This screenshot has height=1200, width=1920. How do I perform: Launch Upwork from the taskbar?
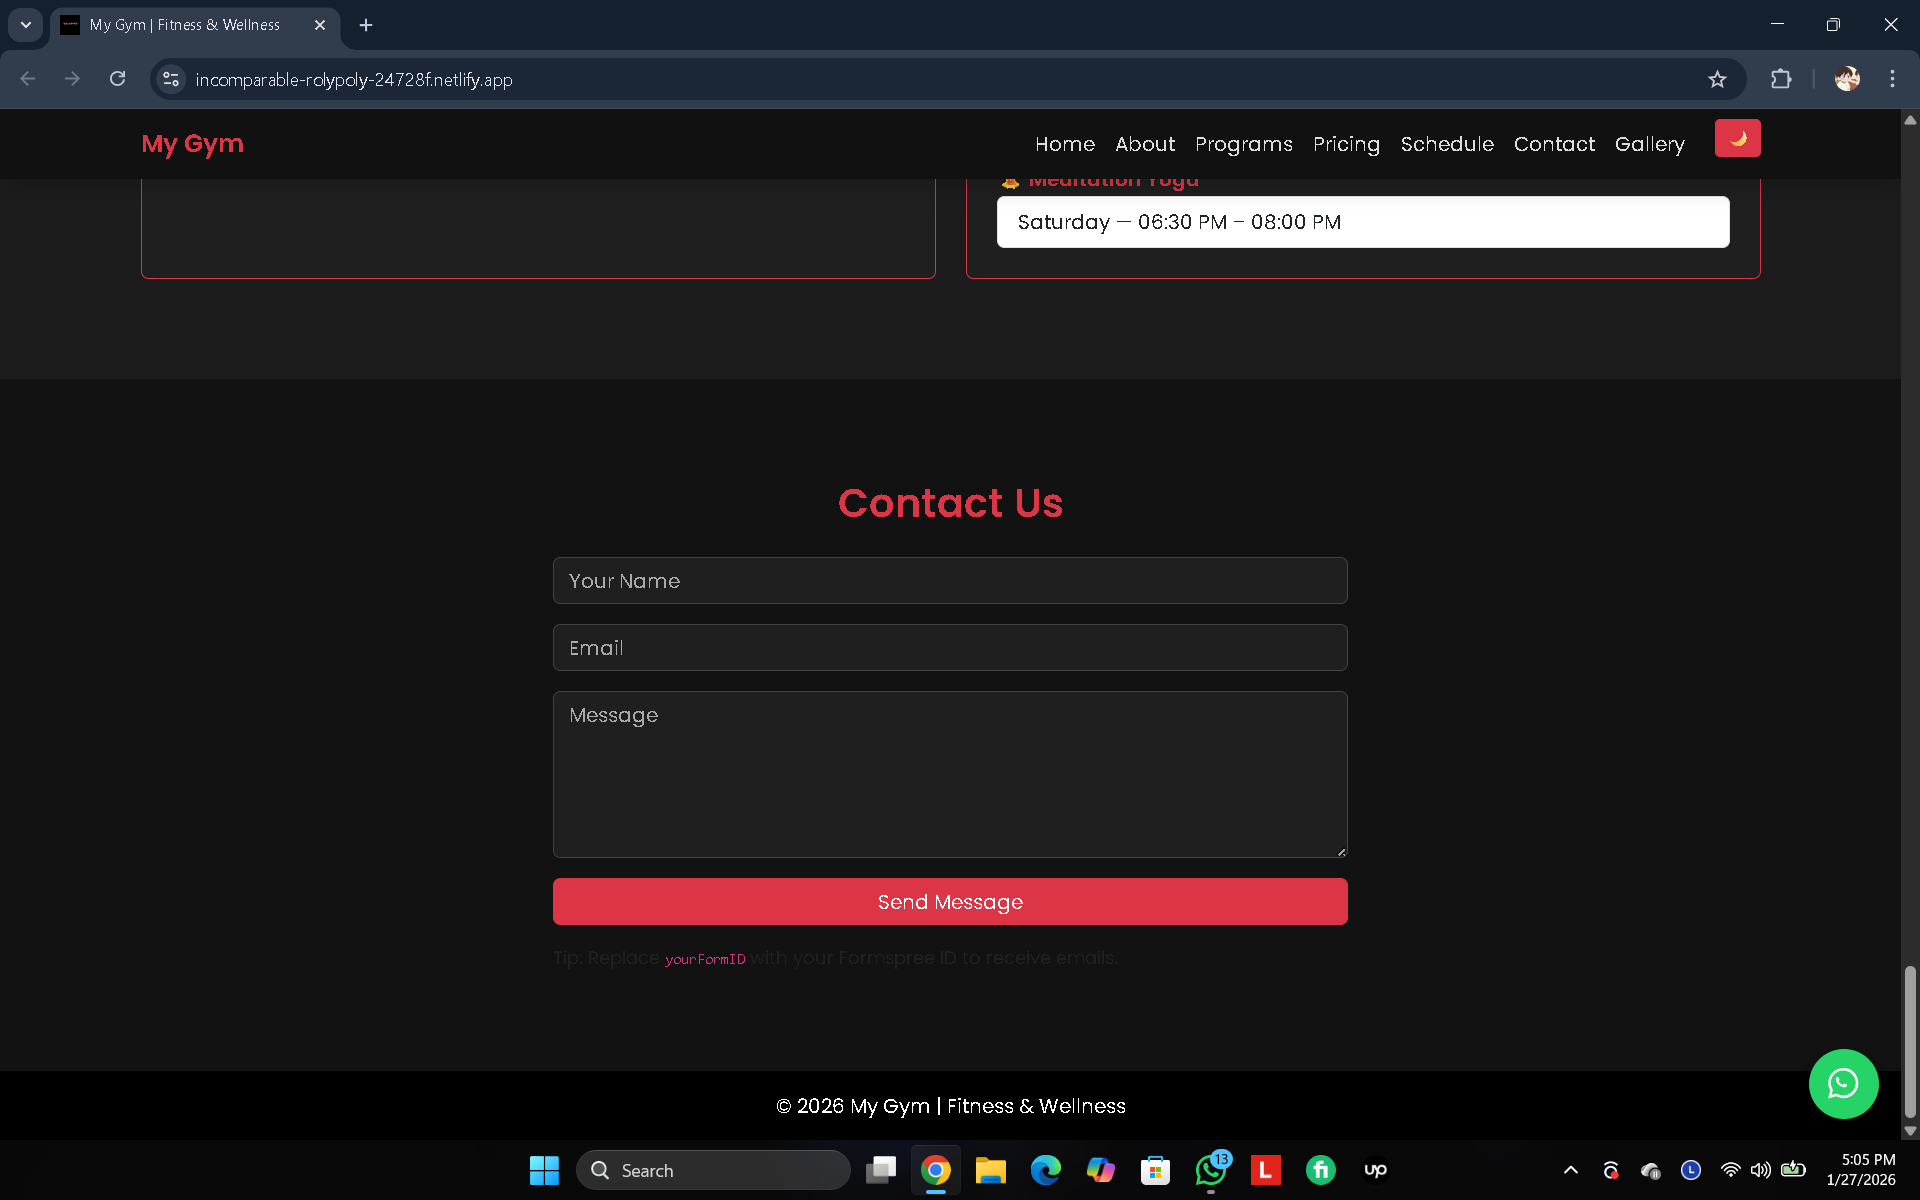click(1375, 1170)
